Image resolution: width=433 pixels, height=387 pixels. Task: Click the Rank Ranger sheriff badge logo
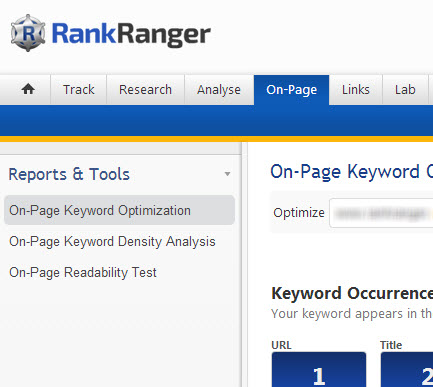tap(28, 33)
